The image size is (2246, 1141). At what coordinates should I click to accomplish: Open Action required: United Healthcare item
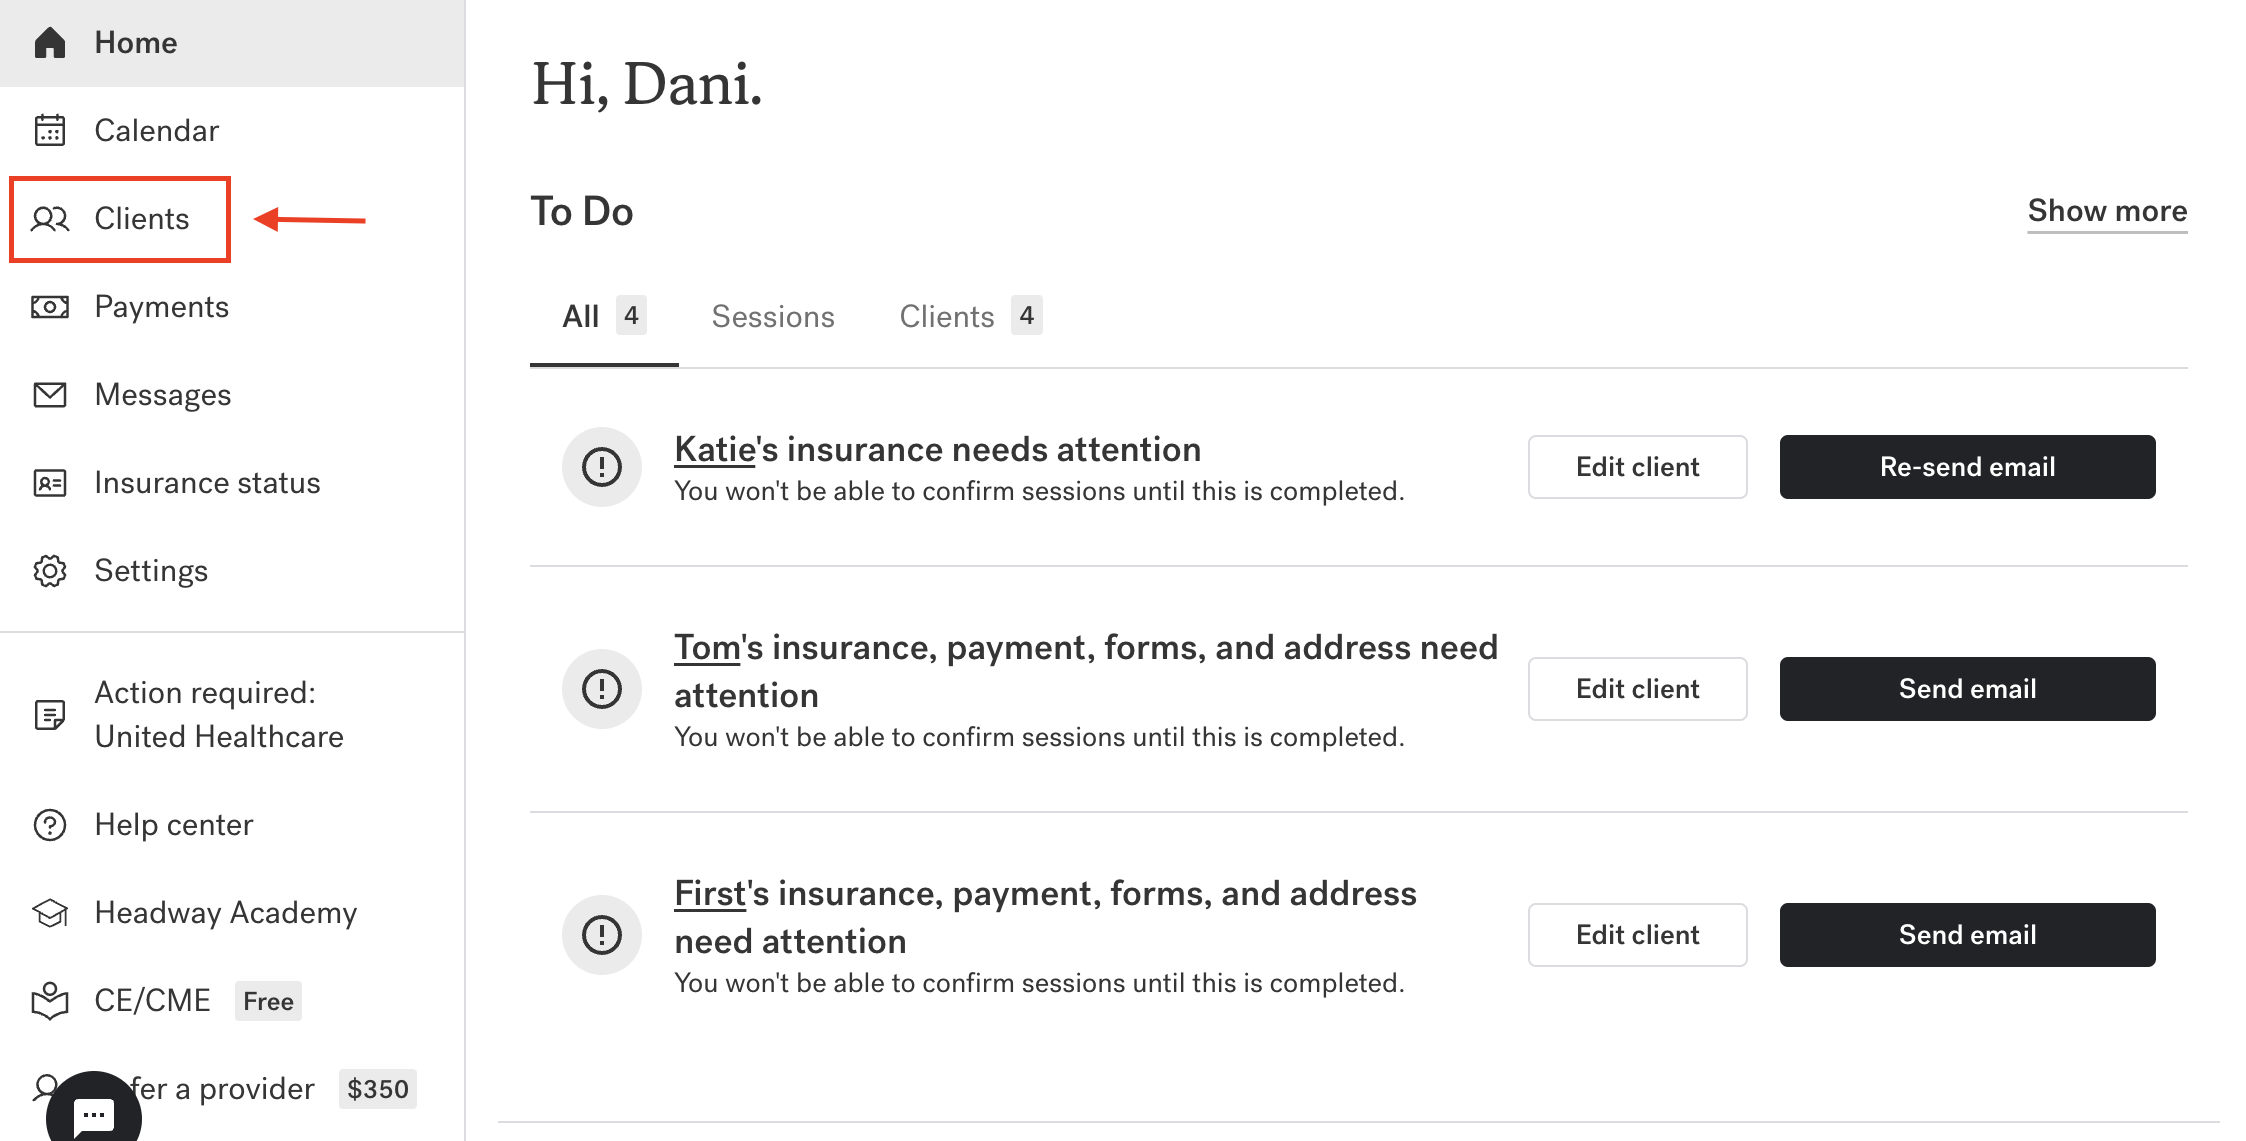[x=218, y=715]
